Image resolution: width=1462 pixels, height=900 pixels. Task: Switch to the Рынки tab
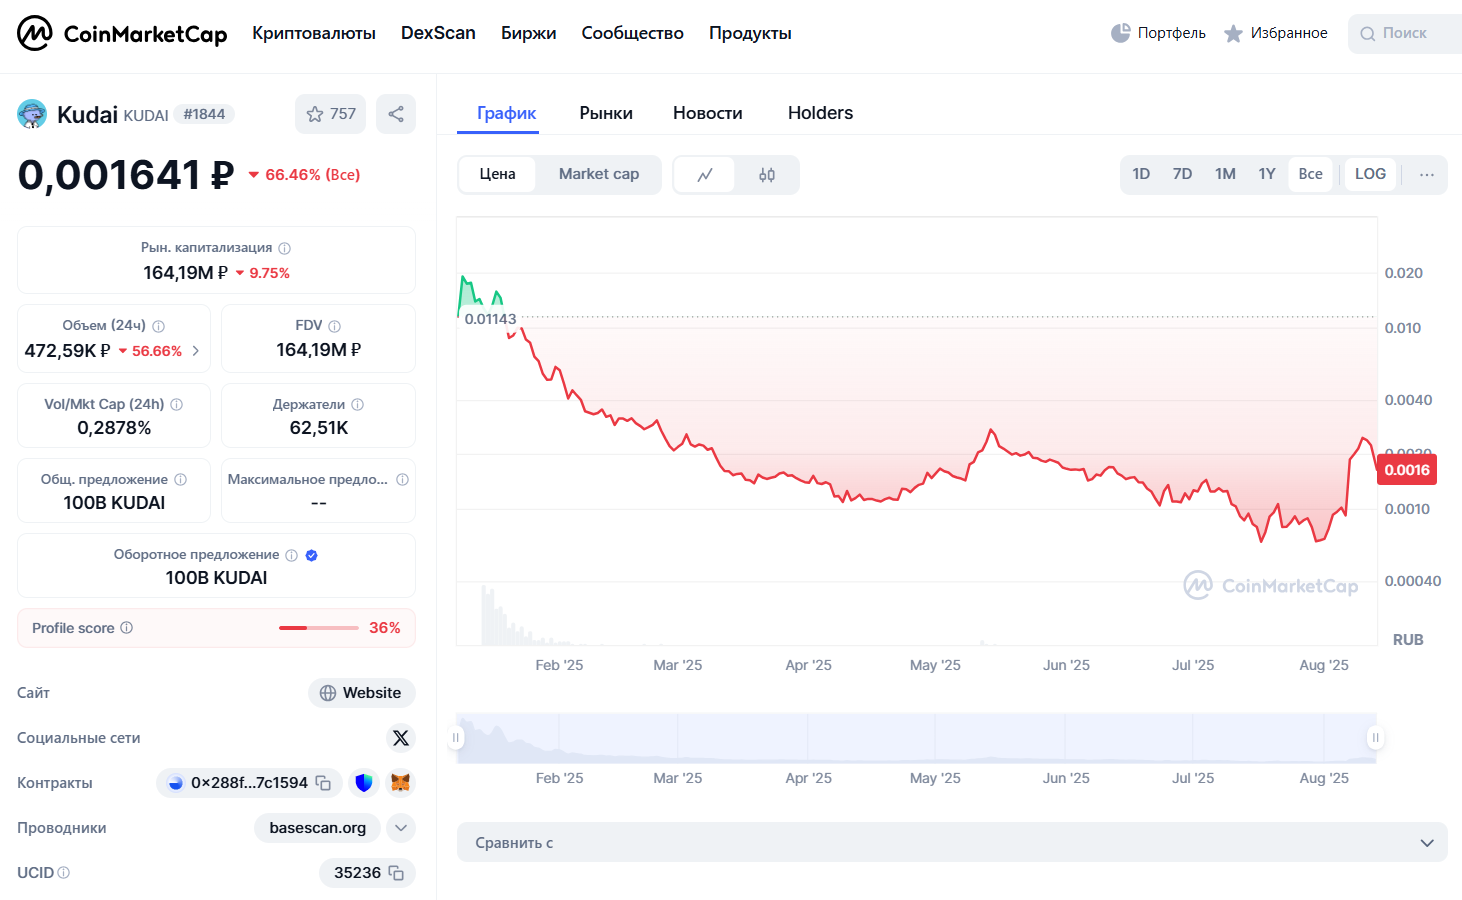pos(606,113)
